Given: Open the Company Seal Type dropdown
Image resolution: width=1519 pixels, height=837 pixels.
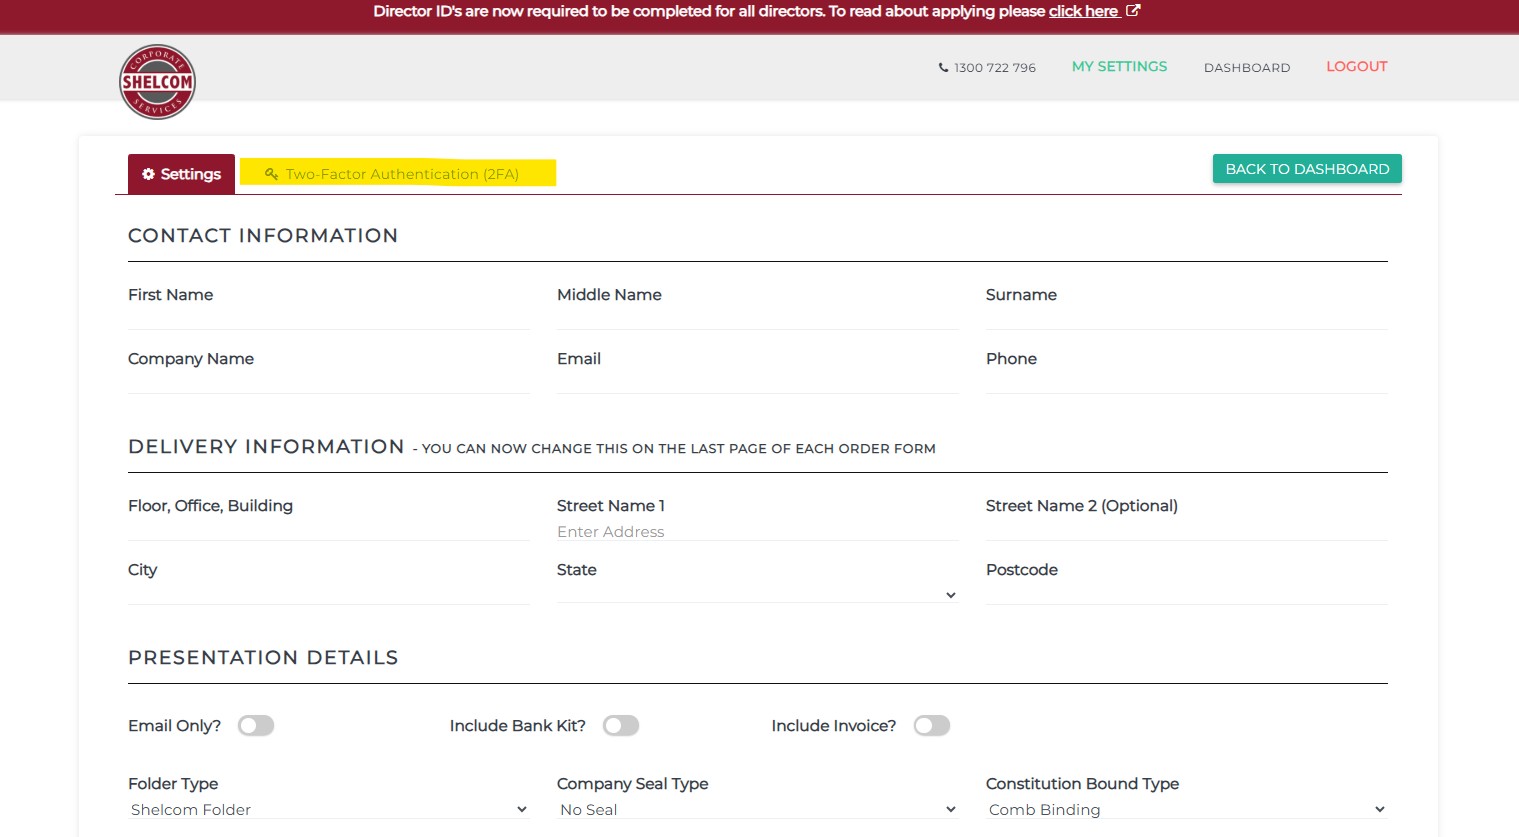Looking at the screenshot, I should [x=757, y=809].
